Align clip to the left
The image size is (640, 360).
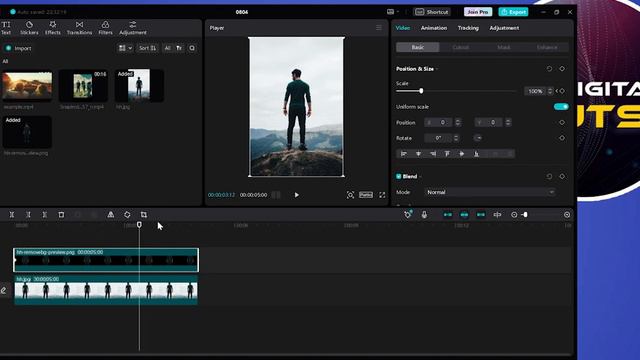(404, 154)
